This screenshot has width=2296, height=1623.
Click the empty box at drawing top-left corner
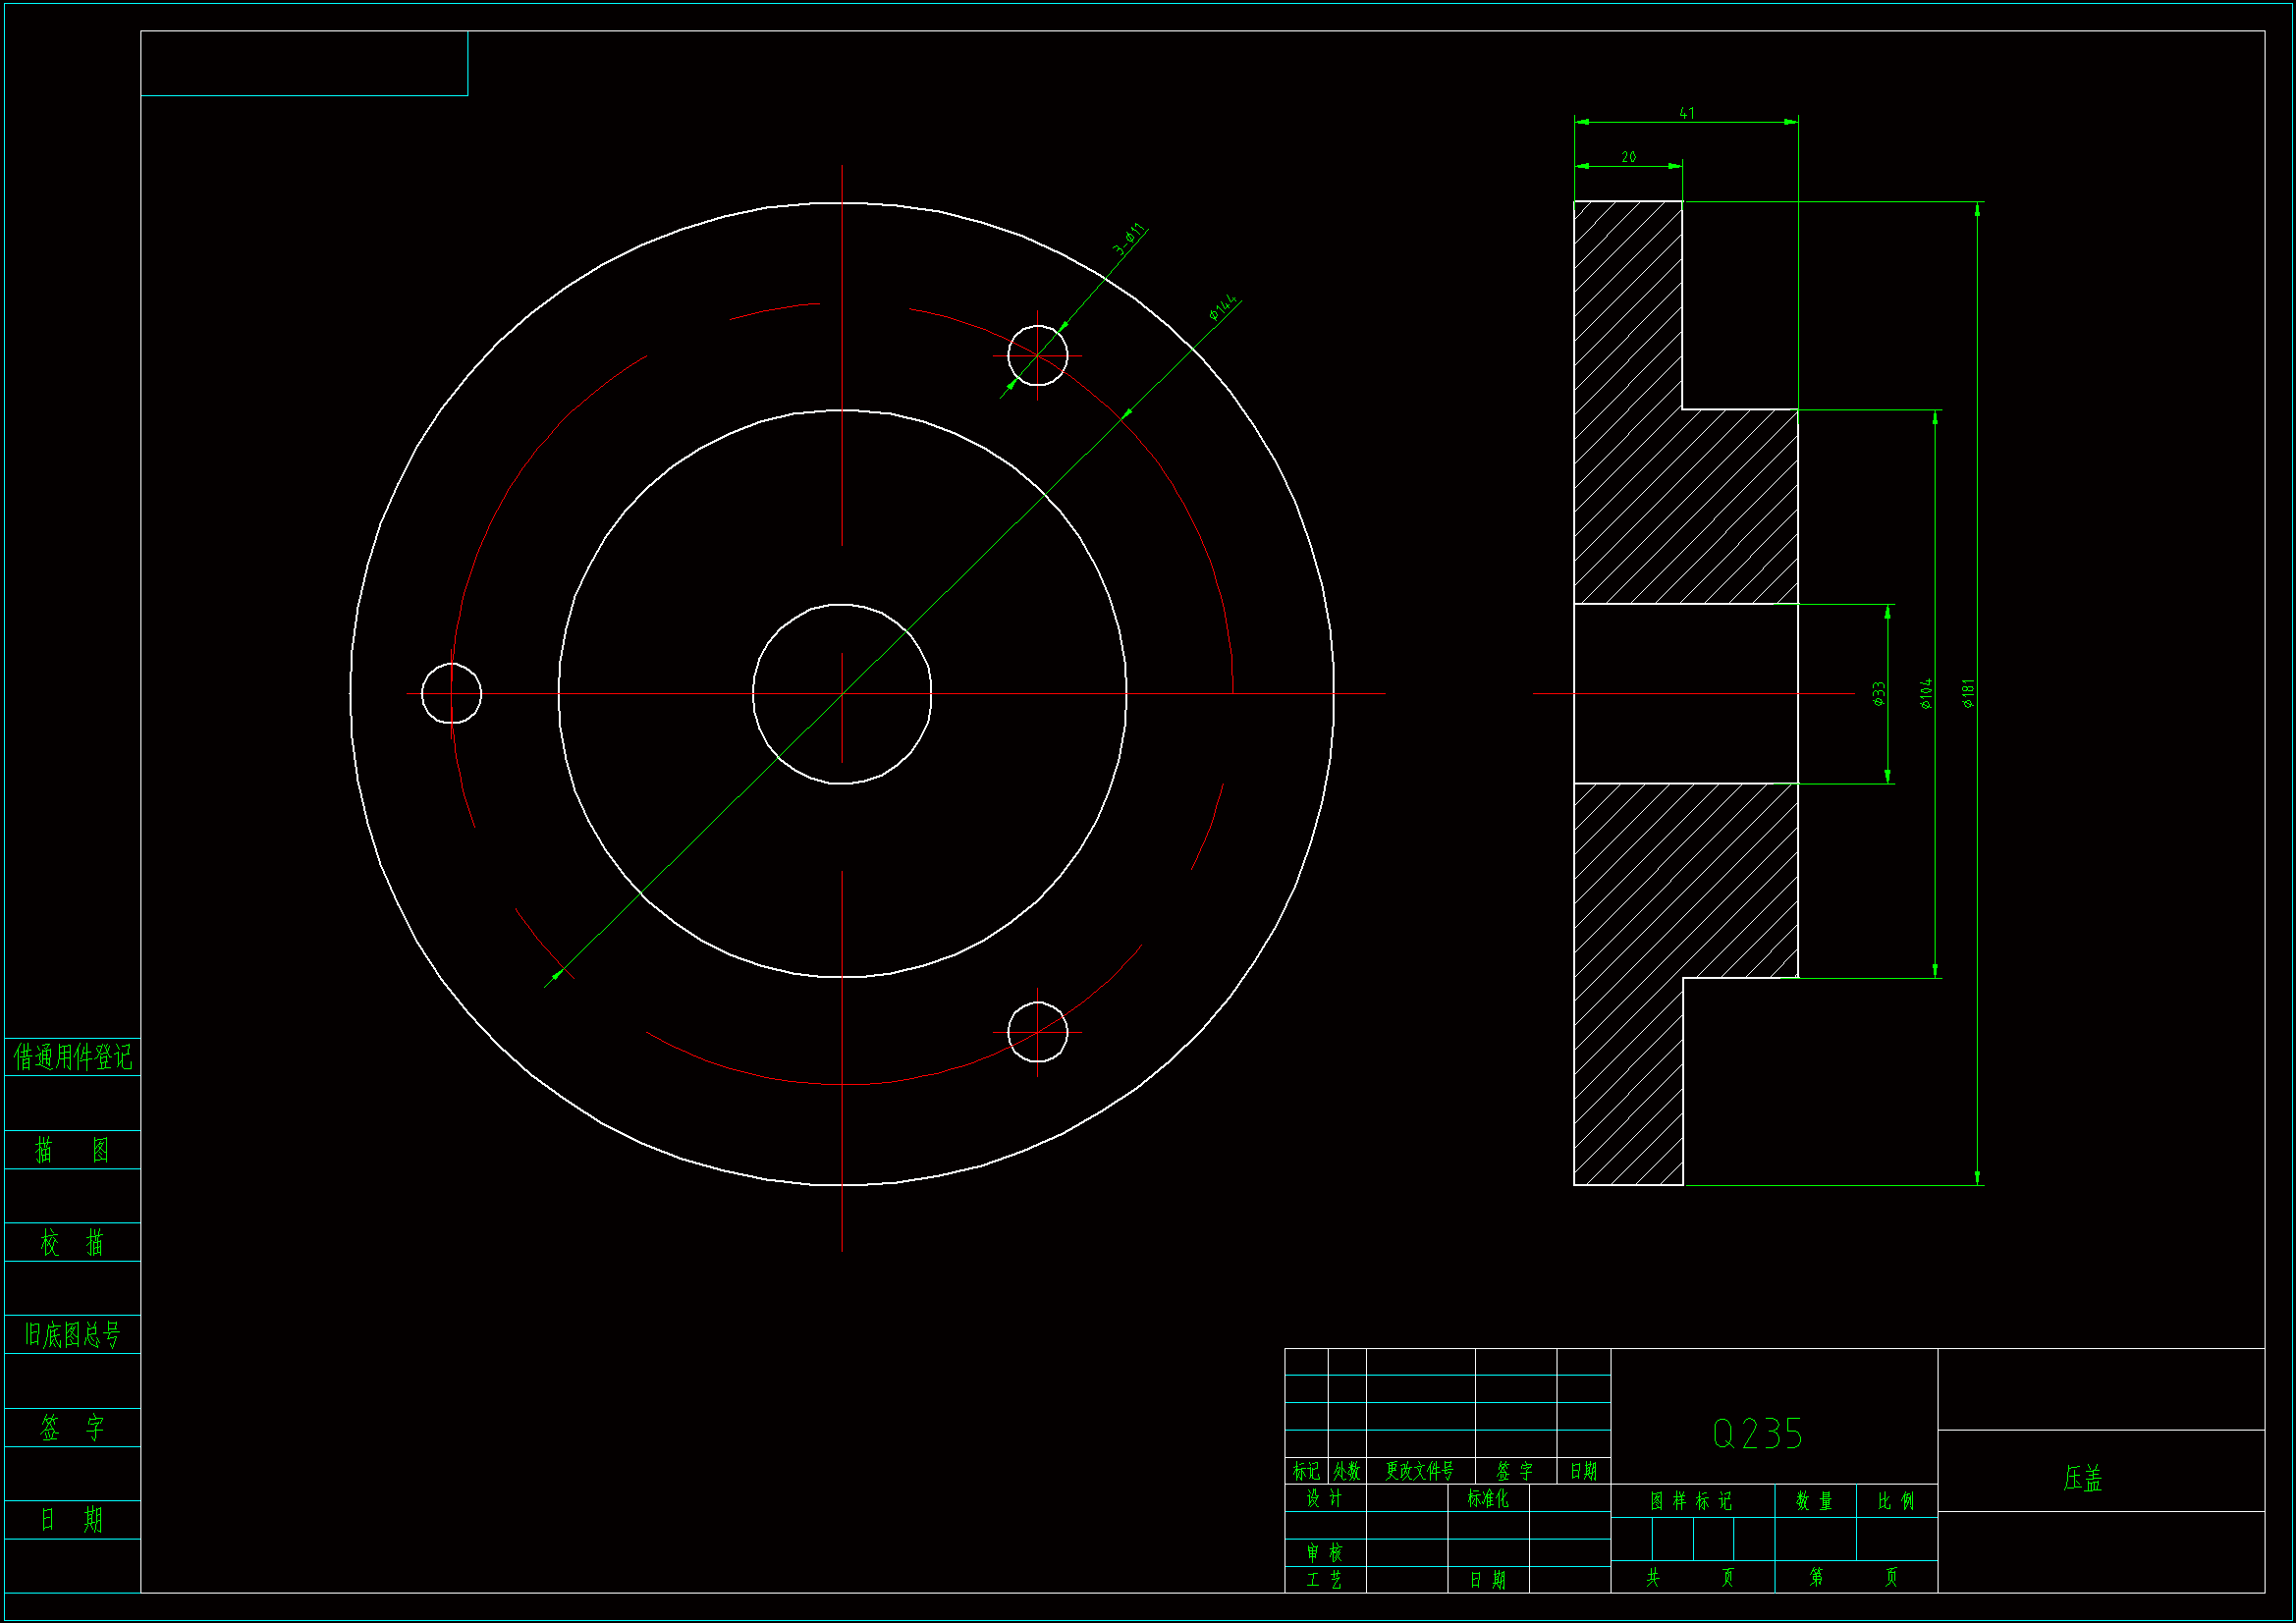304,63
